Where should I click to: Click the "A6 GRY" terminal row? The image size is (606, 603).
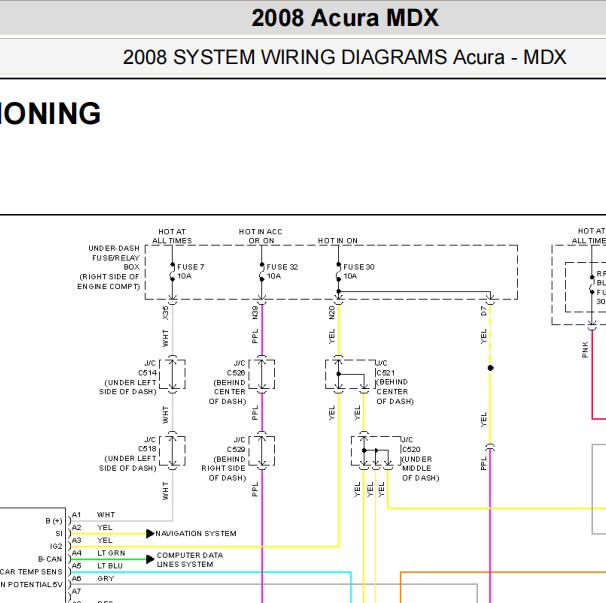[x=93, y=579]
